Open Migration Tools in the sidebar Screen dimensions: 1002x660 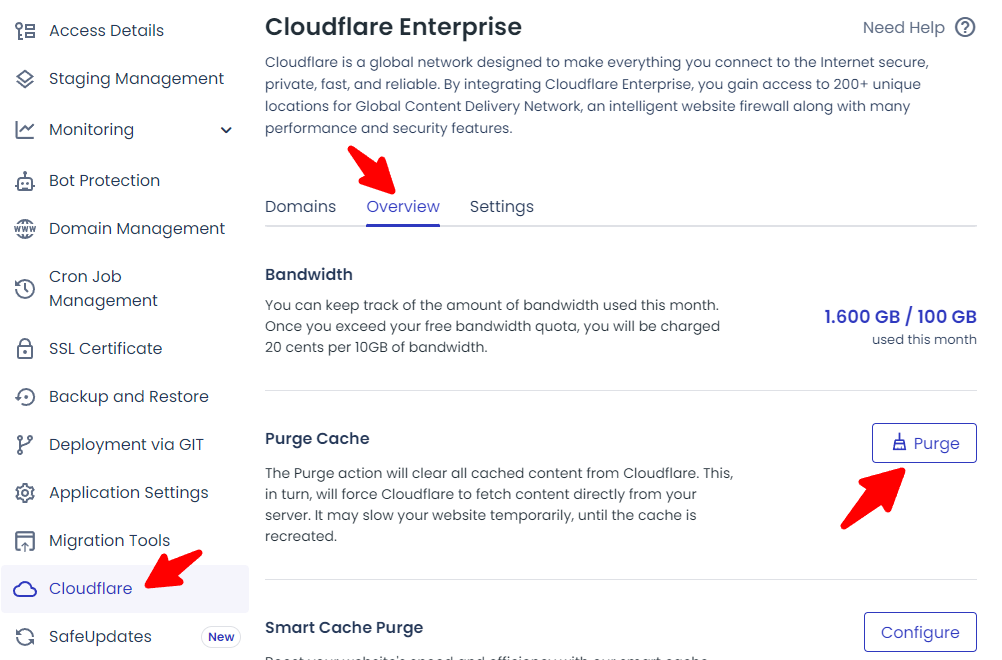(109, 541)
